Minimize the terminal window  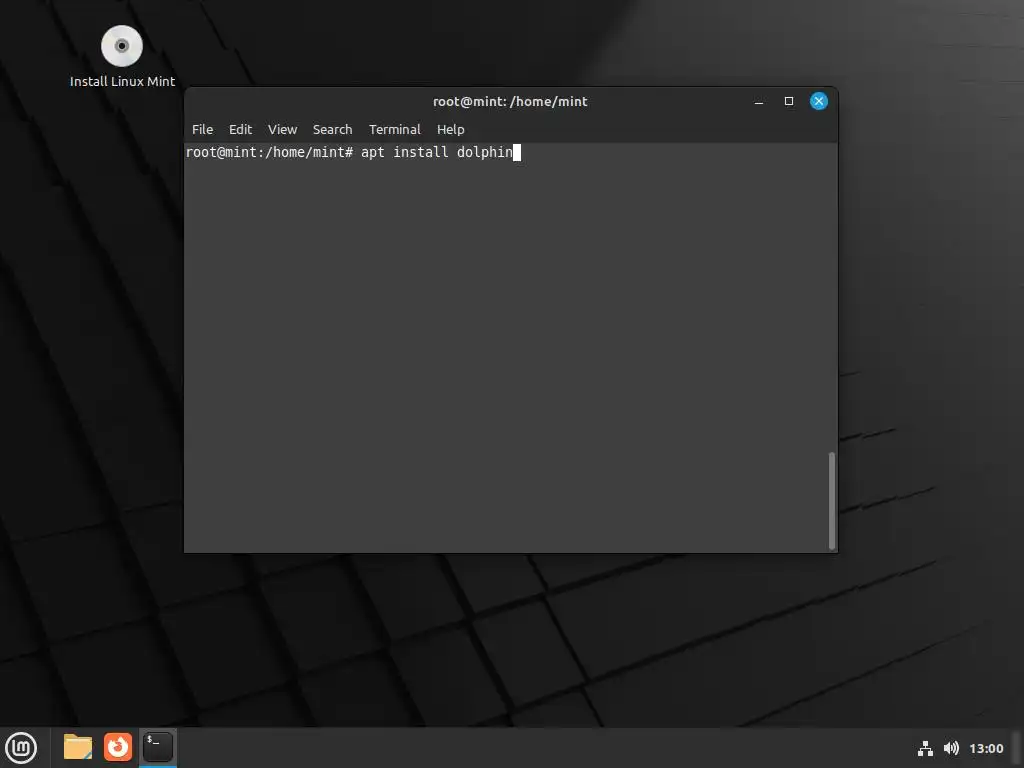pos(759,101)
